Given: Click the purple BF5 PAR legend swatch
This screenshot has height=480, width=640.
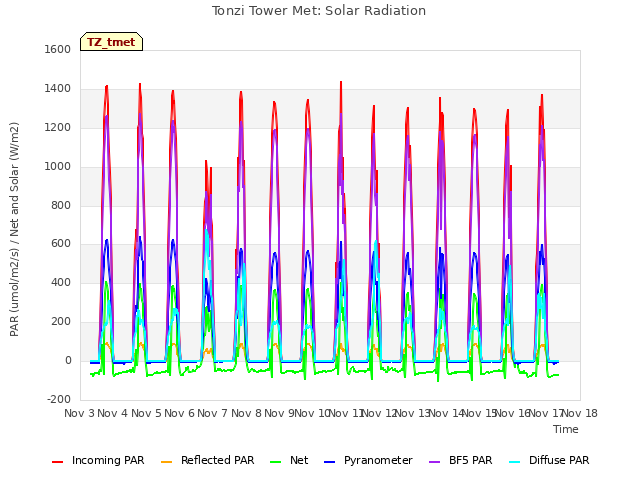Looking at the screenshot, I should tap(435, 462).
